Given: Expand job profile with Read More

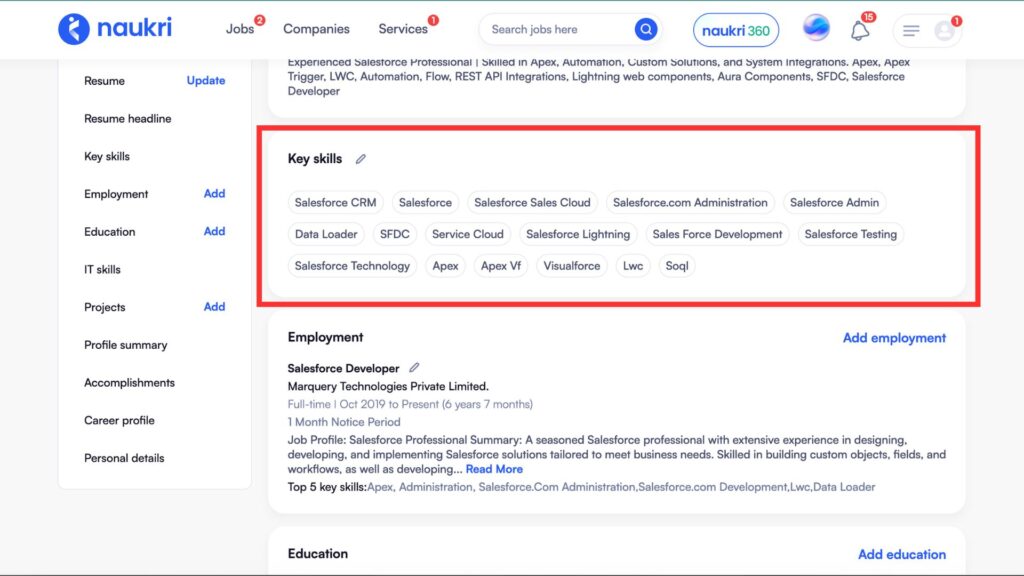Looking at the screenshot, I should 494,469.
